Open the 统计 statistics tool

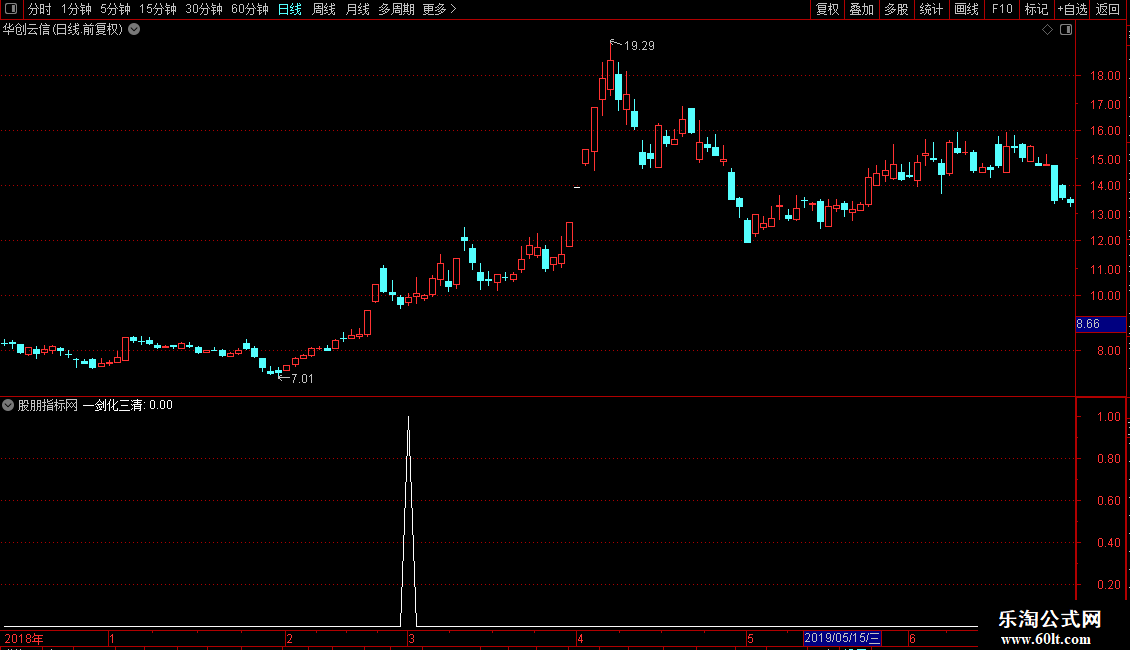point(931,9)
